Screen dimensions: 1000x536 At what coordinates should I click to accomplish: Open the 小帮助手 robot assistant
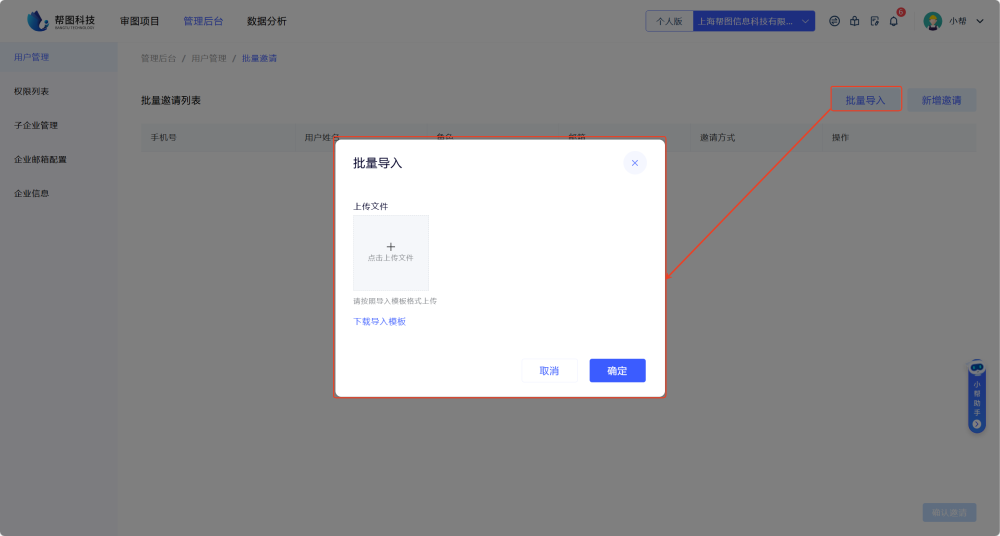coord(977,396)
